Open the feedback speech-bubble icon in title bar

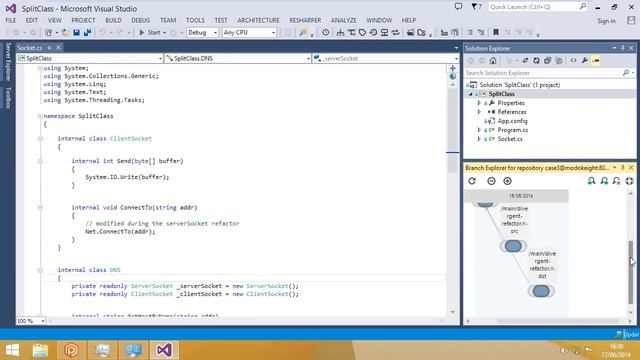tap(458, 7)
